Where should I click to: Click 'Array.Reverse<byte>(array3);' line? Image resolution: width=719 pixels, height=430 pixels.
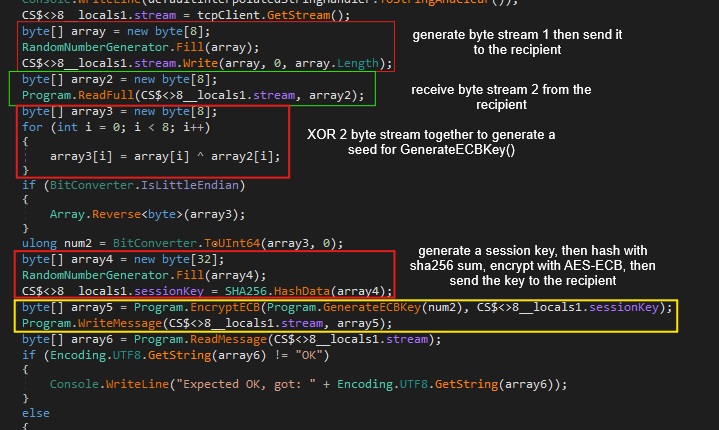[147, 214]
